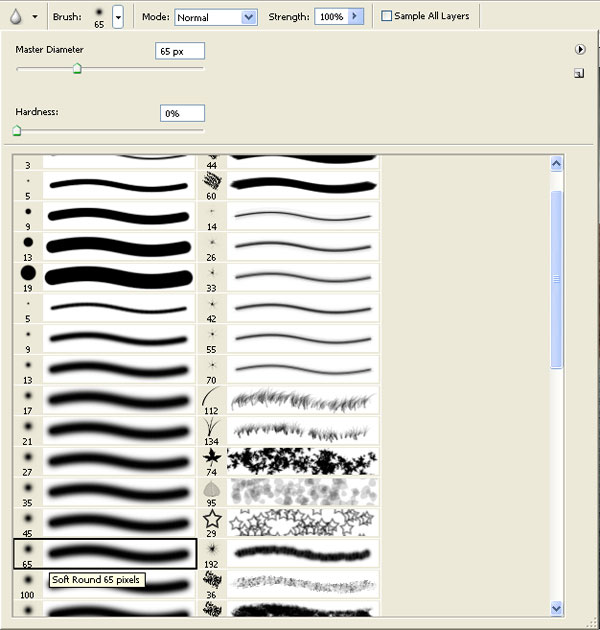Open the Mode dropdown set to Normal
The image size is (600, 630).
click(x=216, y=17)
